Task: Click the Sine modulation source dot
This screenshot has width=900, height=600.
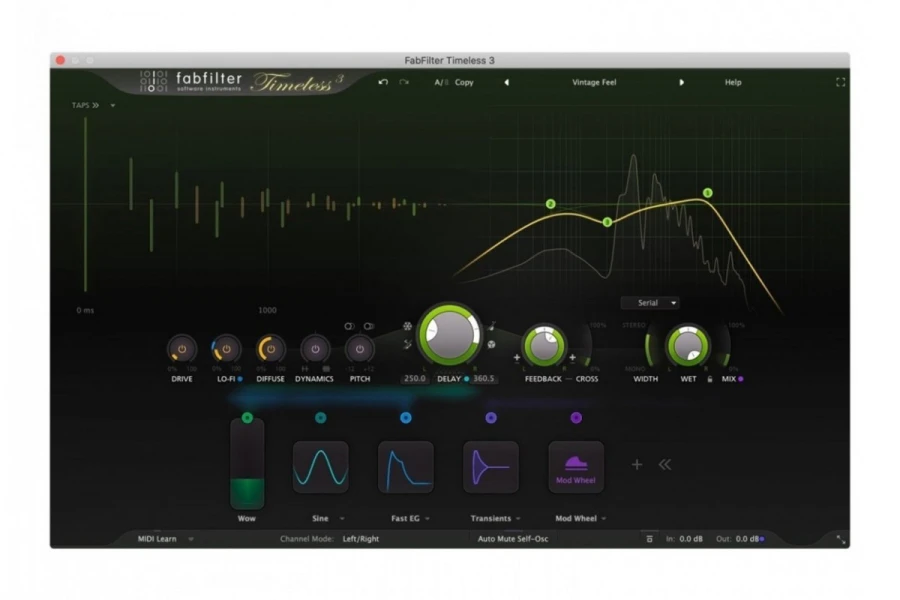Action: [321, 417]
